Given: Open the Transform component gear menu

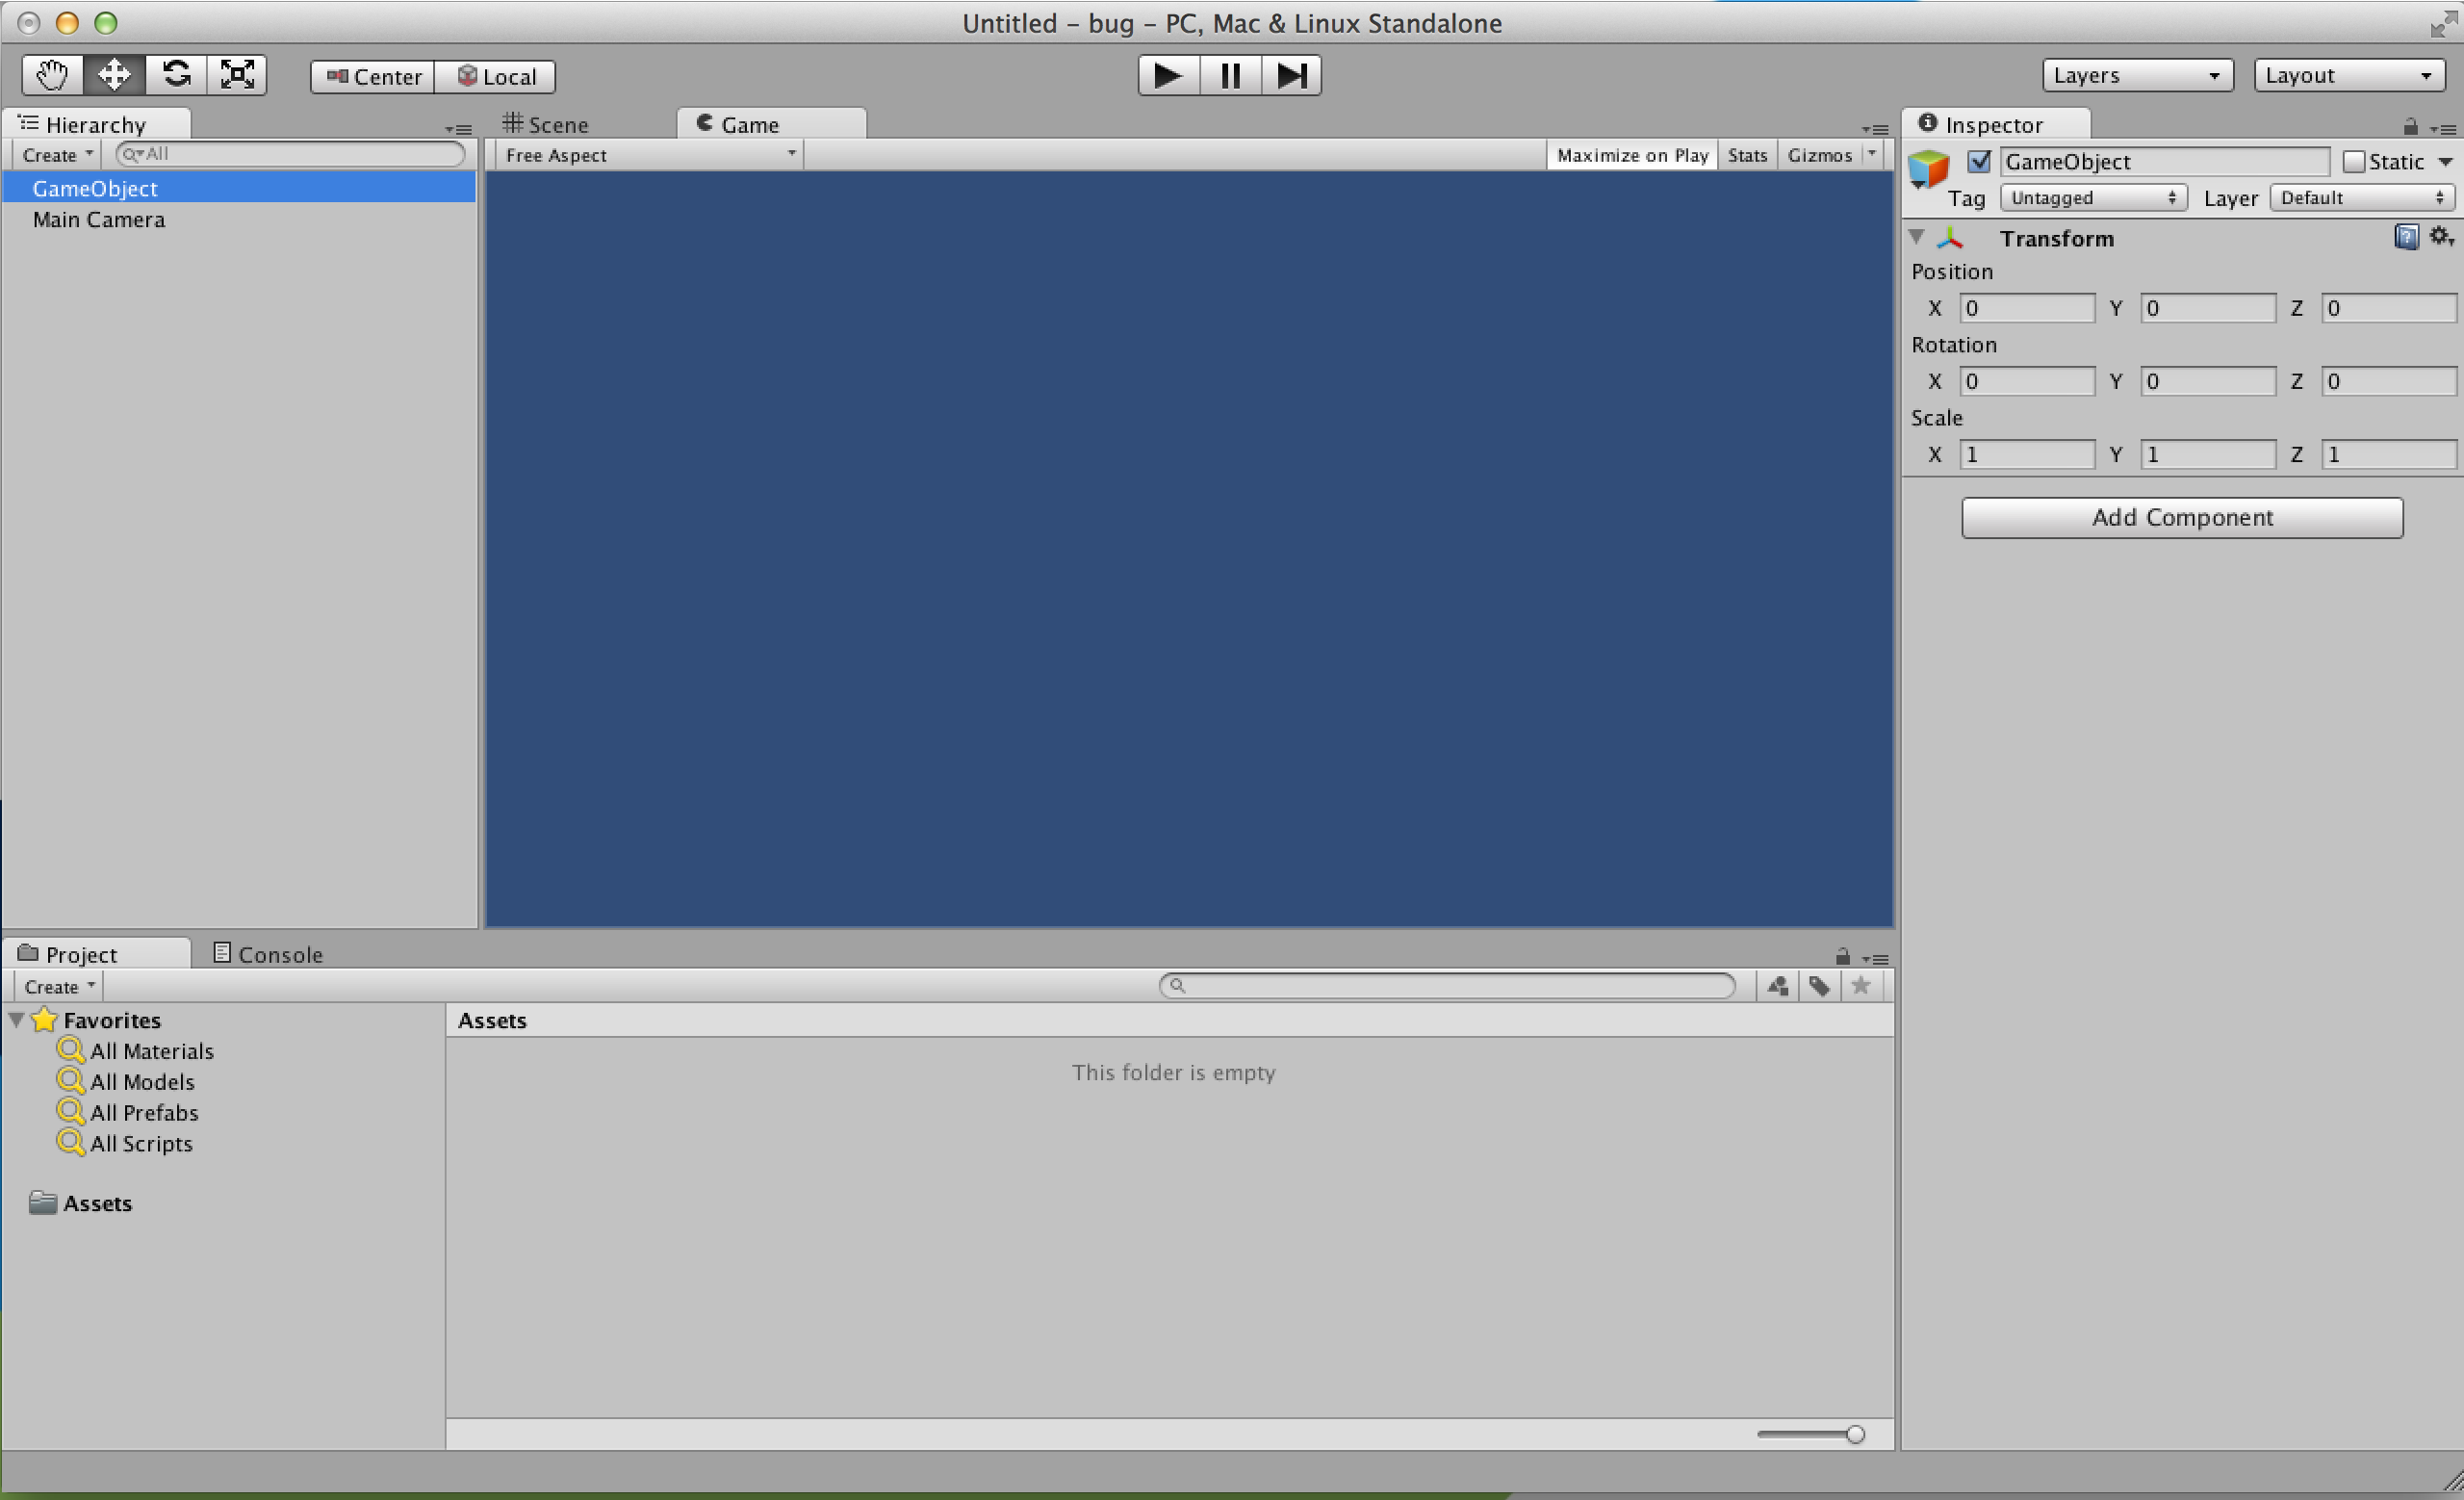Looking at the screenshot, I should (2440, 237).
